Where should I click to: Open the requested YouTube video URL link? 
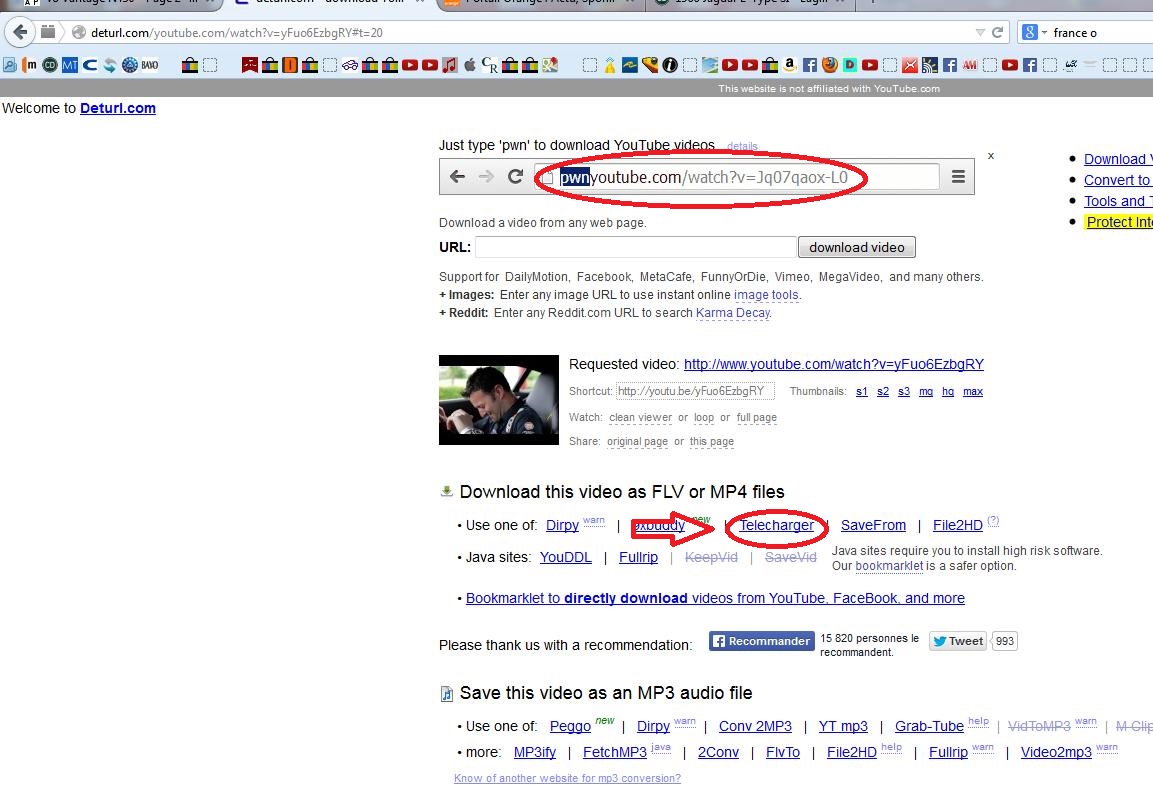834,364
